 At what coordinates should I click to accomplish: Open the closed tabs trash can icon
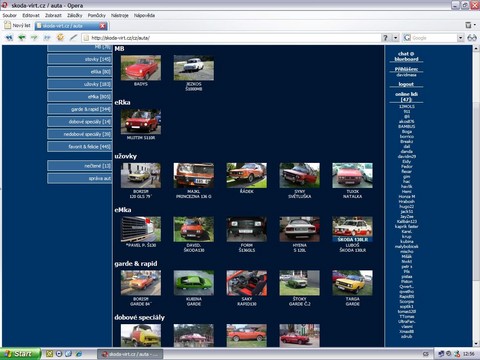pyautogui.click(x=468, y=25)
